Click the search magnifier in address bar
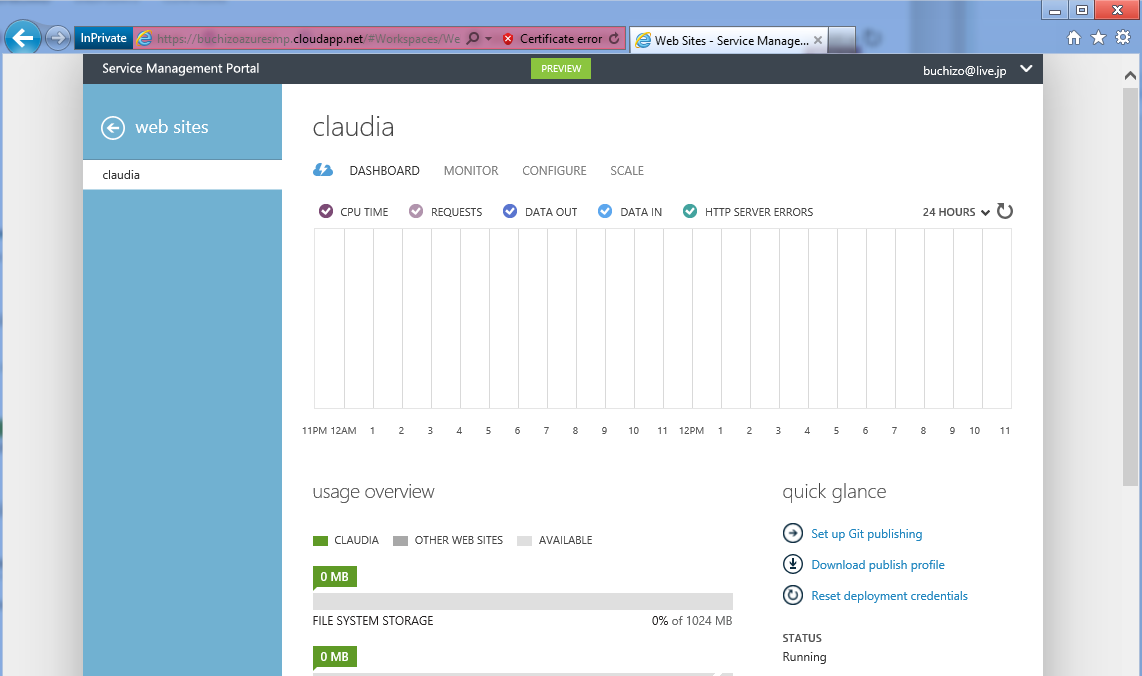The width and height of the screenshot is (1142, 676). point(473,38)
